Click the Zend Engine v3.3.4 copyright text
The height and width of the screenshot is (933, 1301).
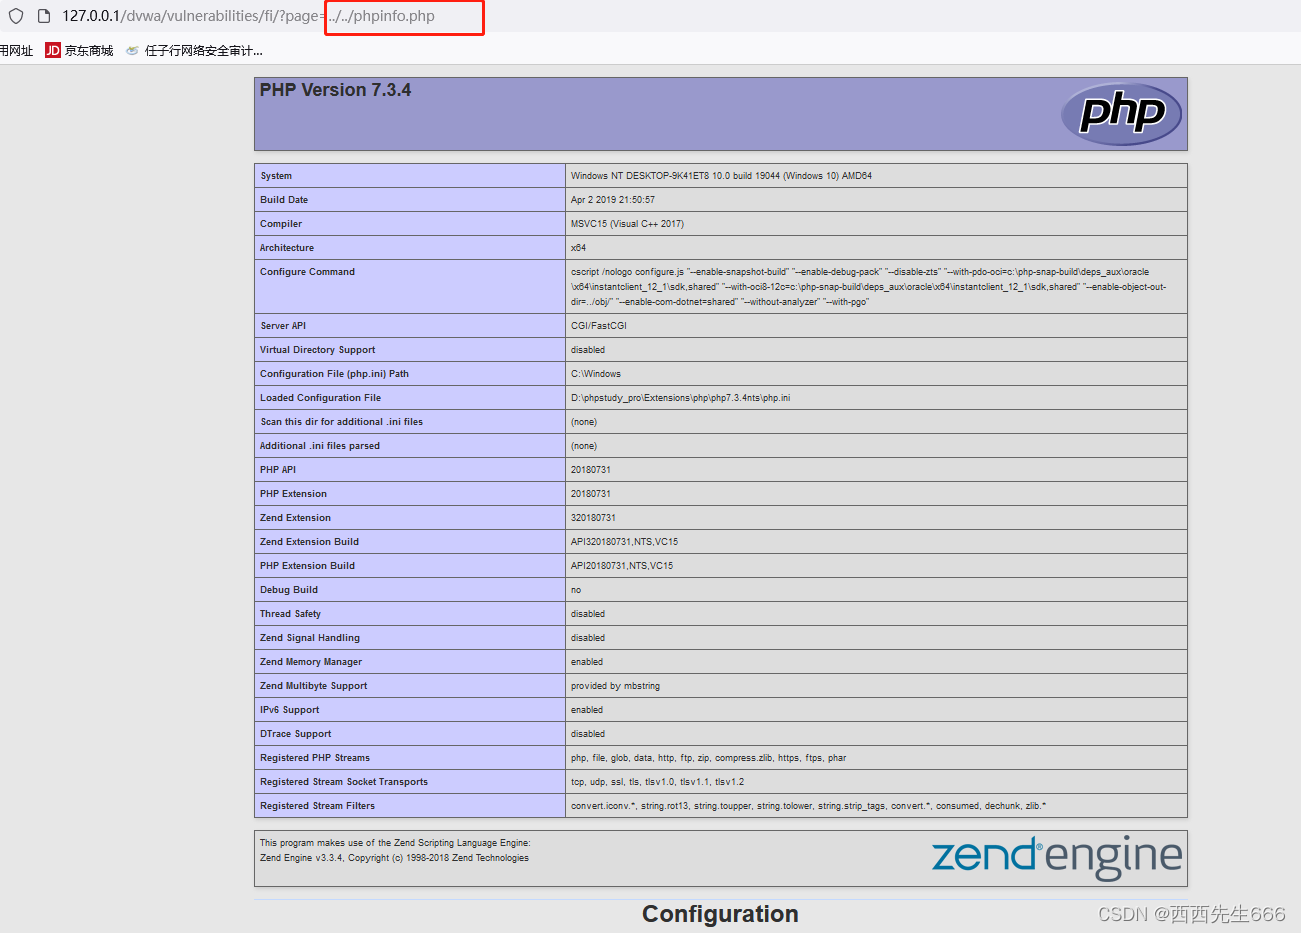394,858
